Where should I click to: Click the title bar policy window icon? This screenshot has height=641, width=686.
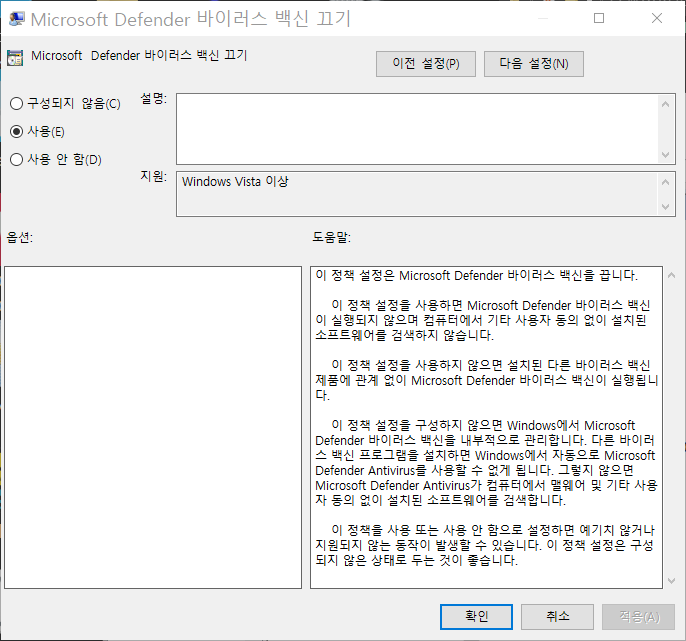tap(17, 19)
